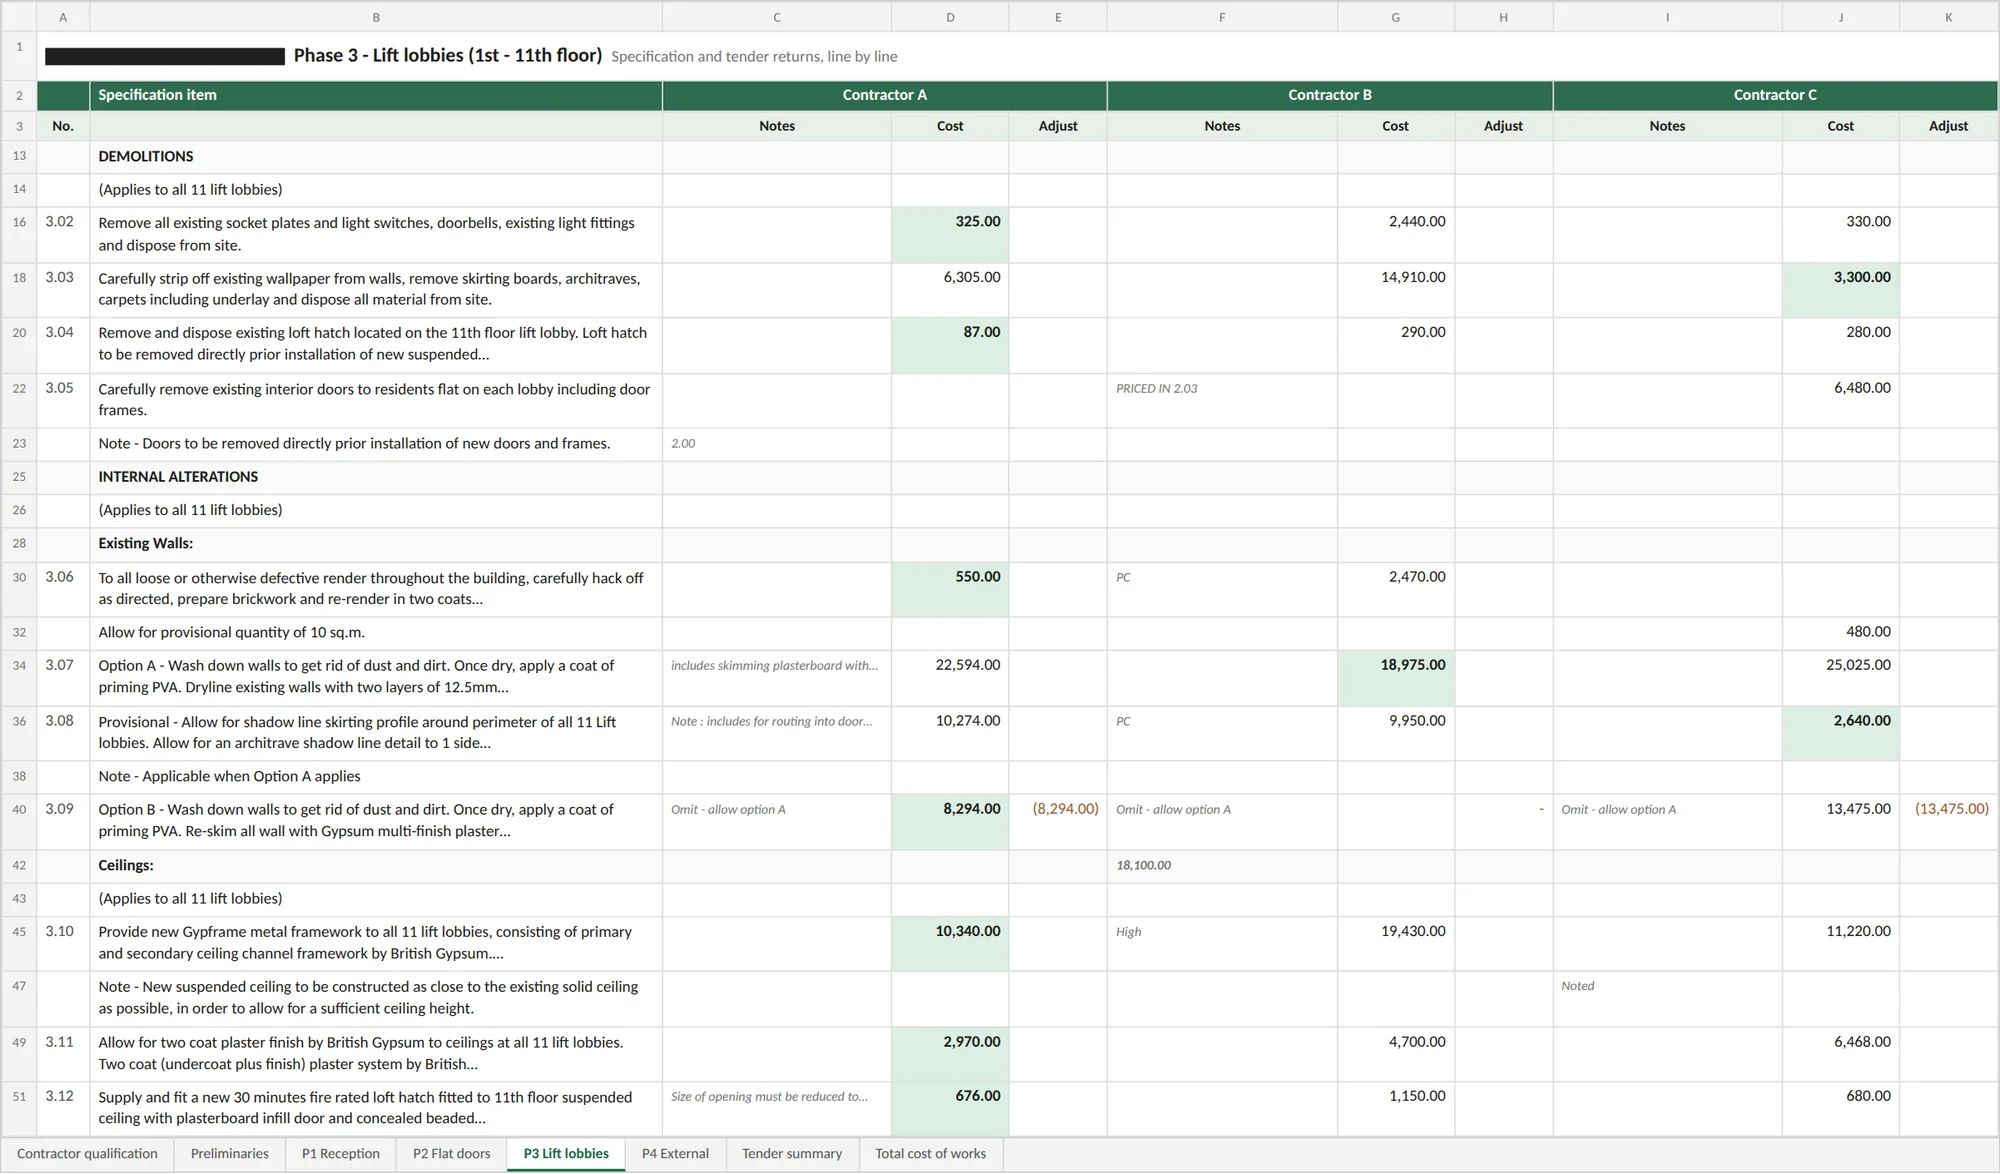Viewport: 2000px width, 1174px height.
Task: Select the 6,480.00 cost cell
Action: tap(1840, 401)
